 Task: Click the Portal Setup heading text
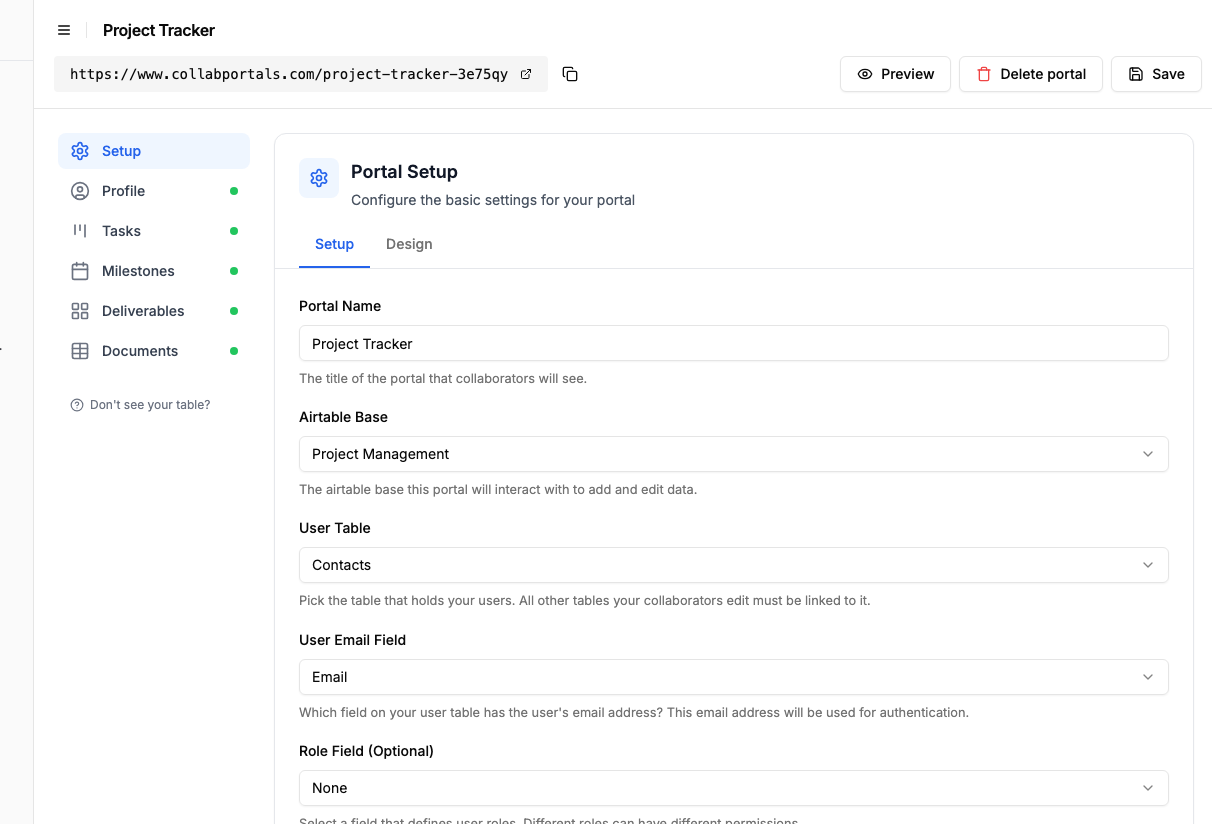point(404,172)
